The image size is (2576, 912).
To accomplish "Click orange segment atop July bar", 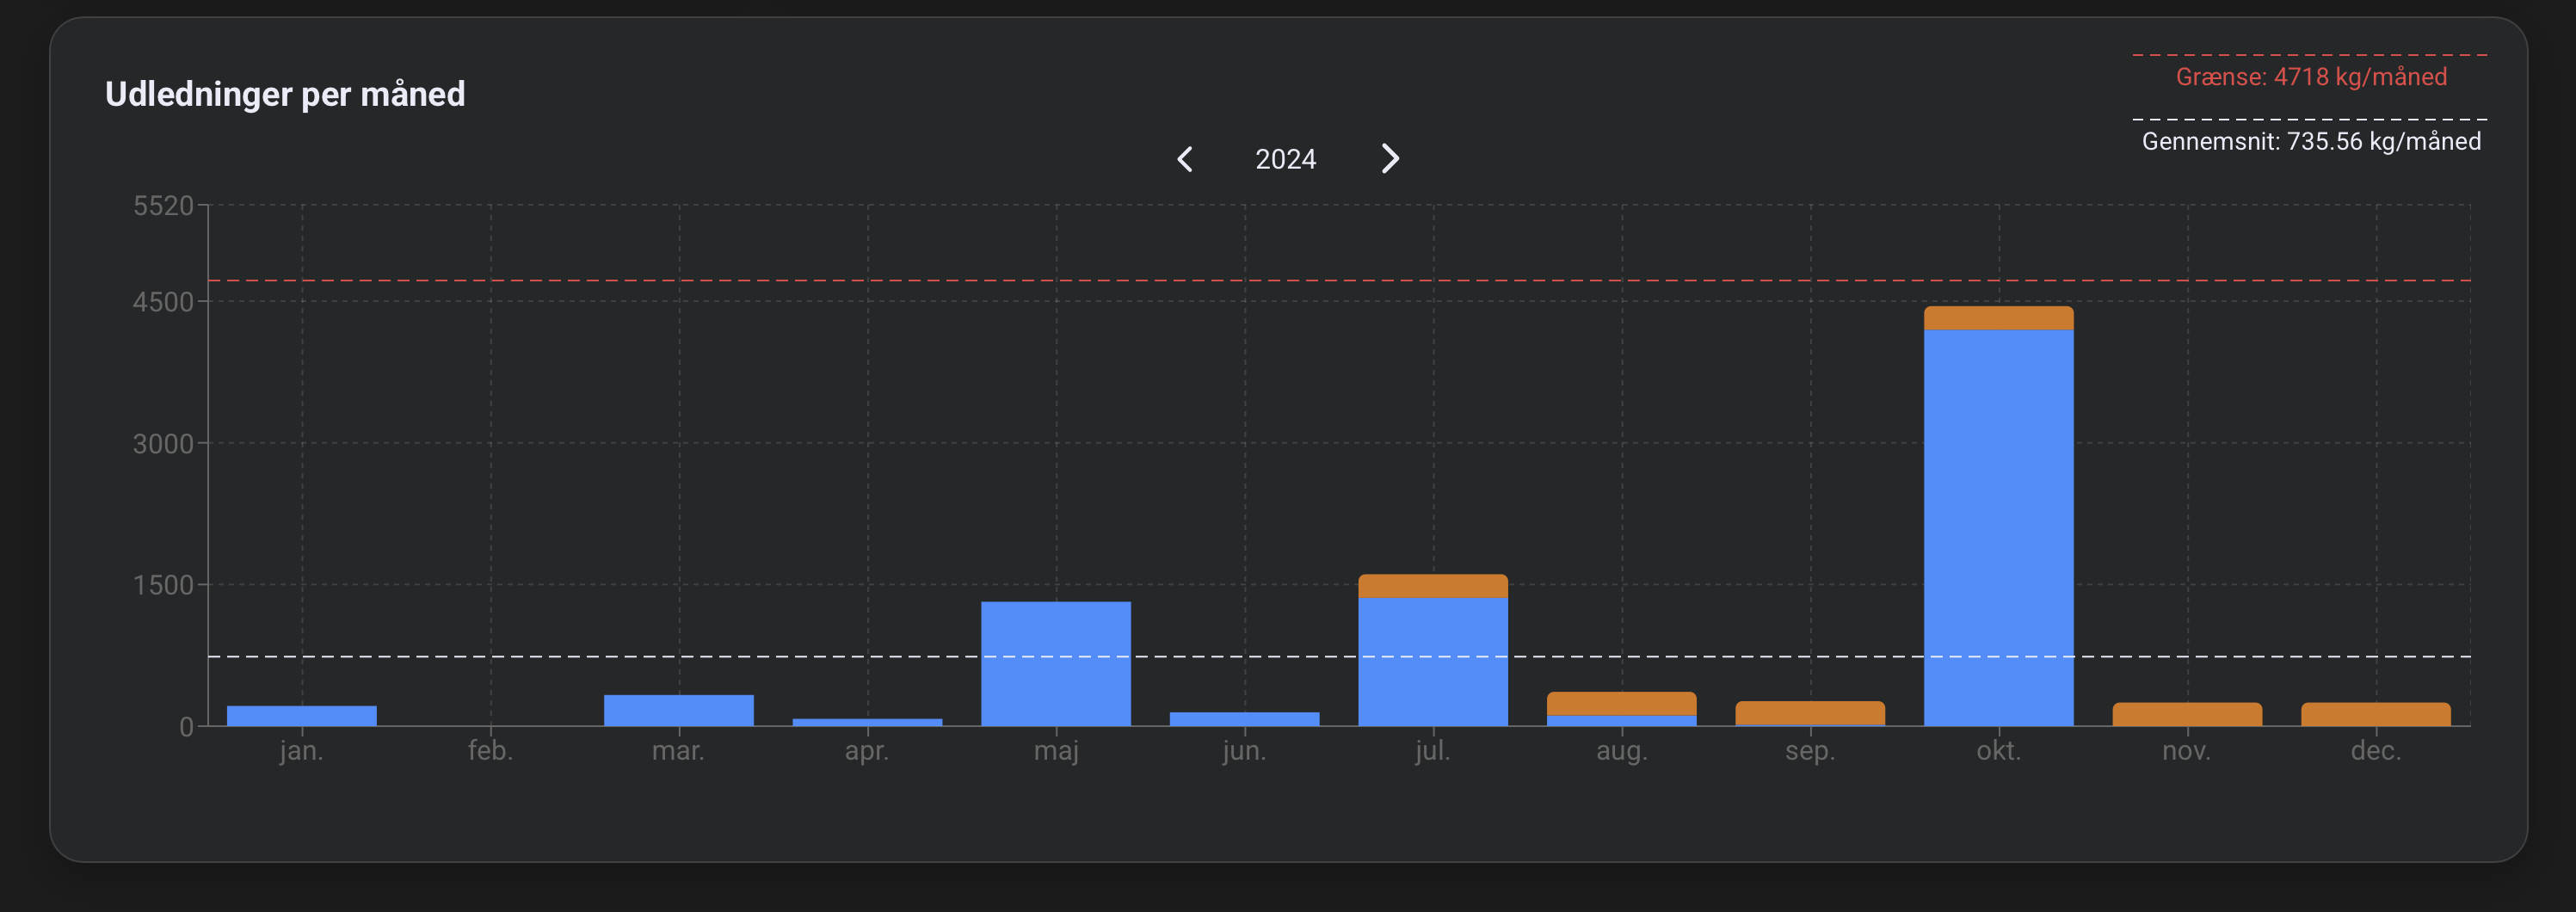I will click(1433, 586).
